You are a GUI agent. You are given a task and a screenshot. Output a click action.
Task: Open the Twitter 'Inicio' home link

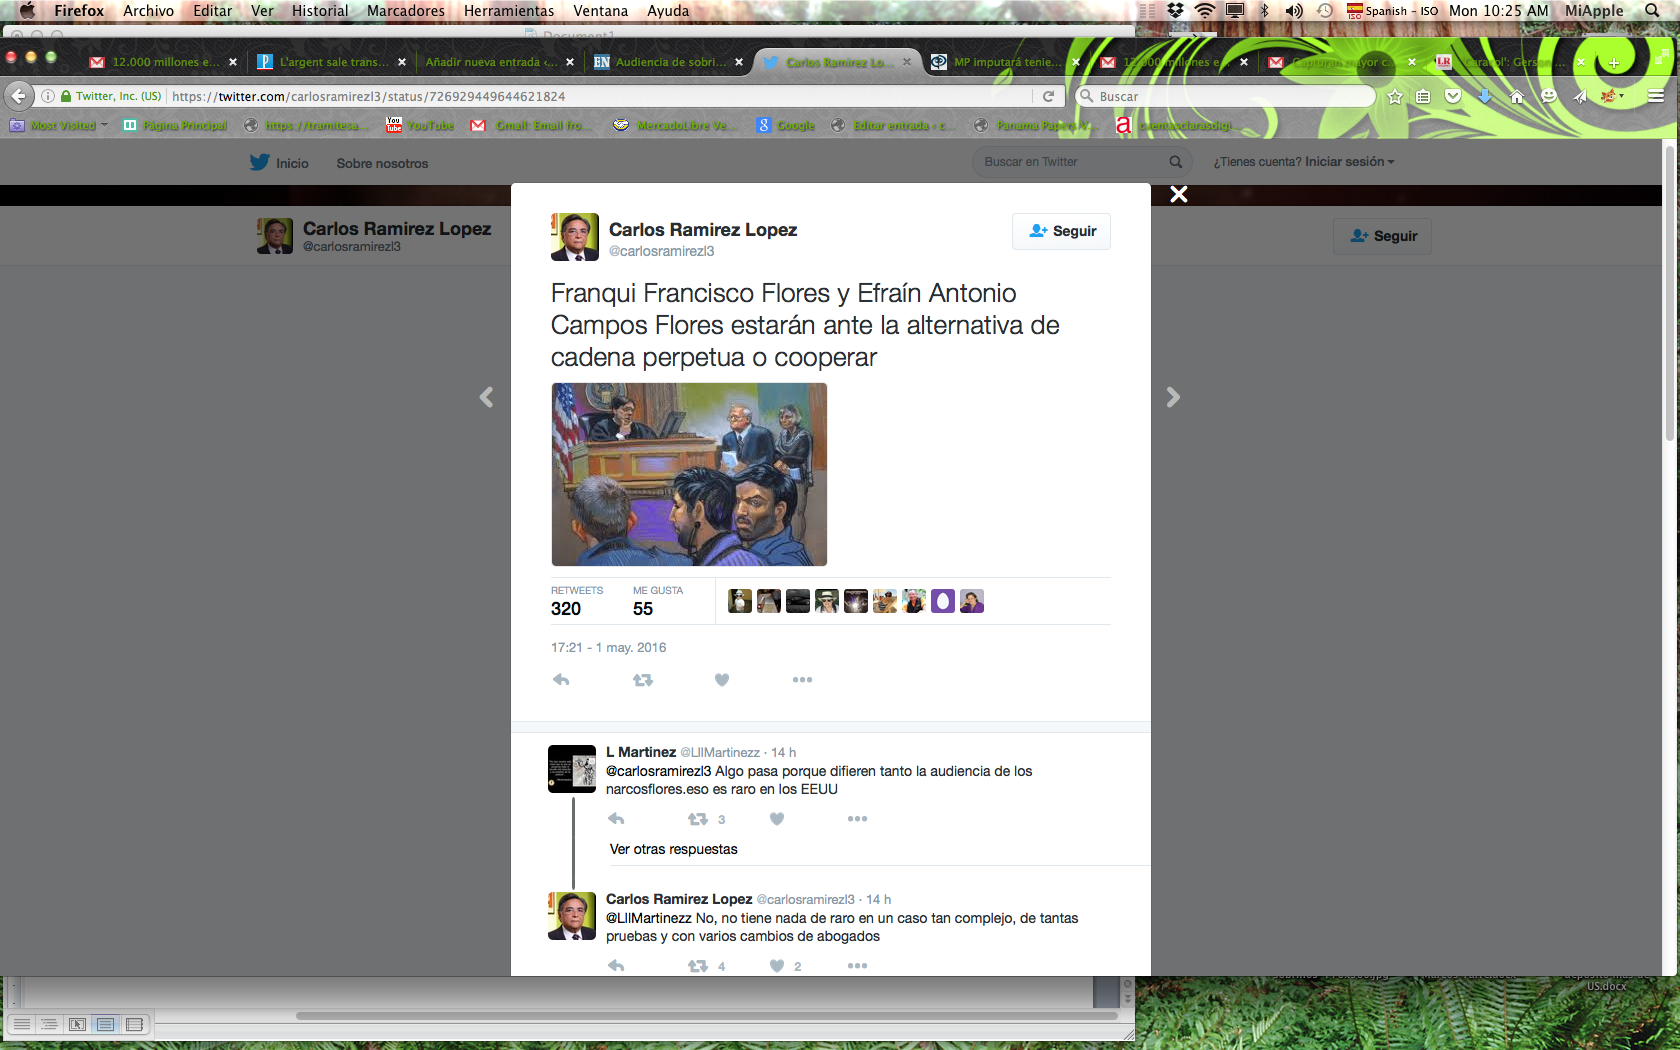pyautogui.click(x=280, y=163)
